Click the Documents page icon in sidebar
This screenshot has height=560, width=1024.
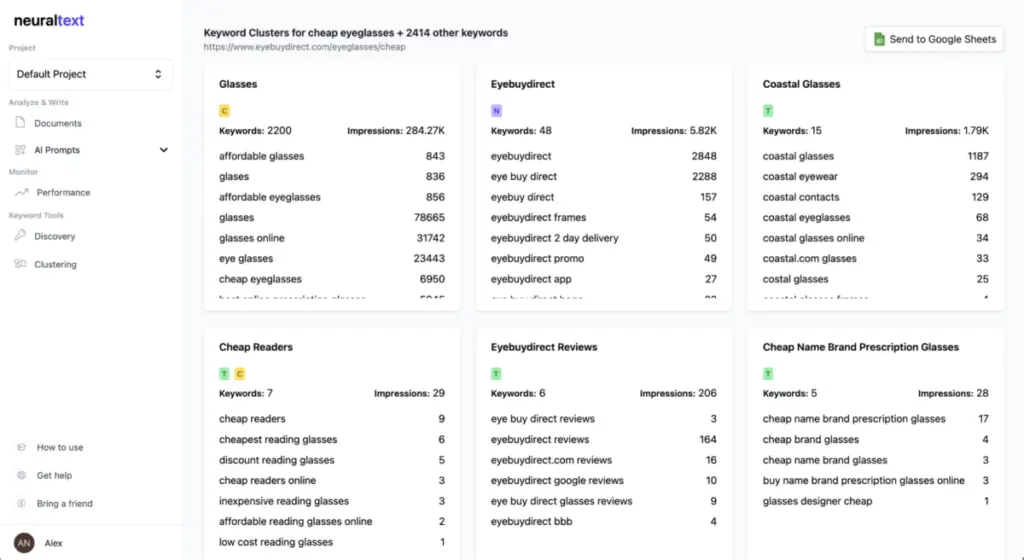(x=21, y=123)
